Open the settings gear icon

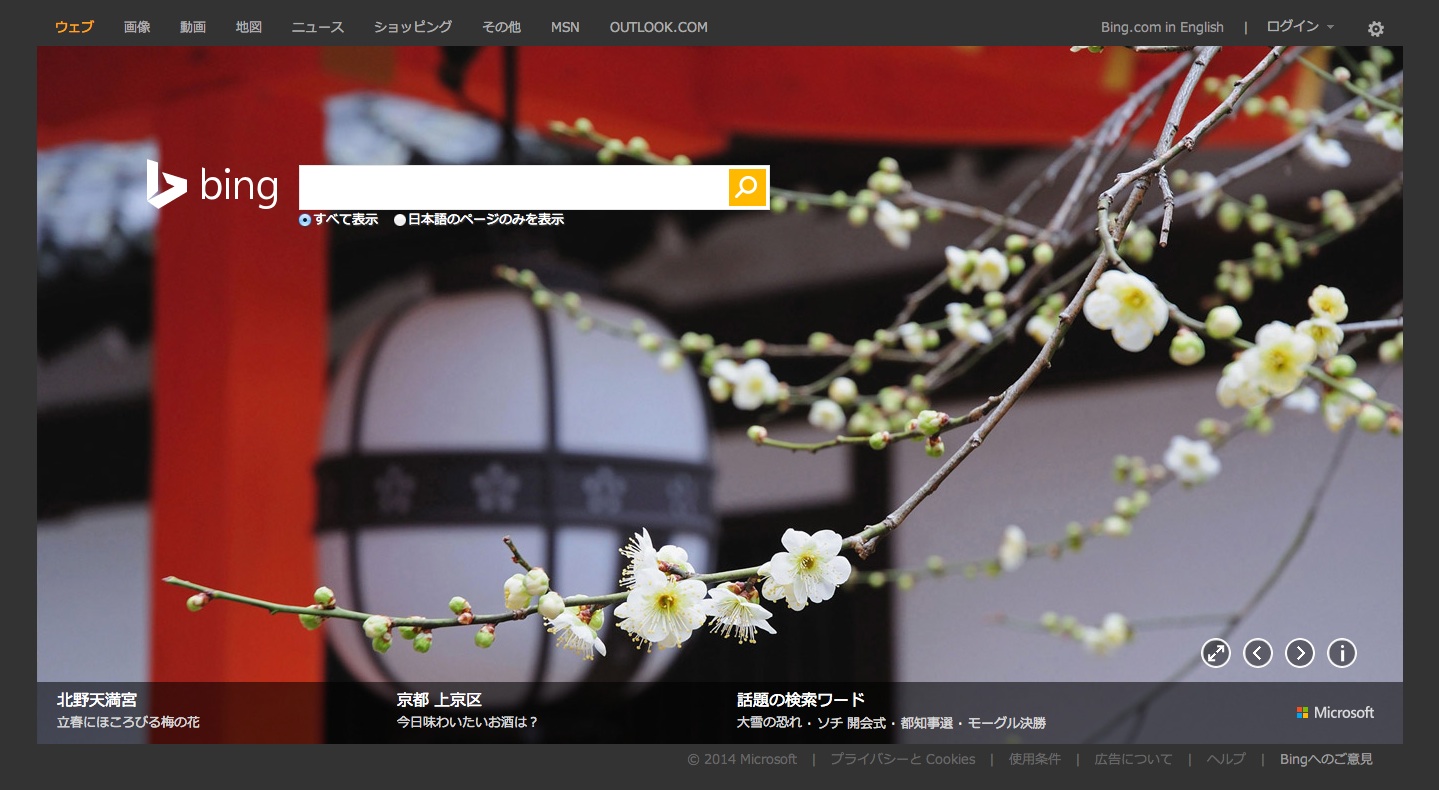pos(1376,29)
